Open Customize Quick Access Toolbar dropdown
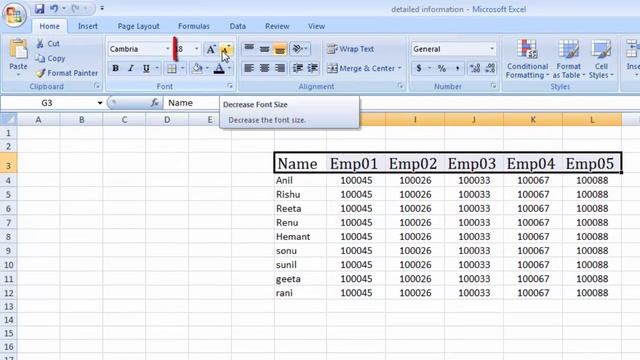The height and width of the screenshot is (360, 640). pyautogui.click(x=102, y=9)
